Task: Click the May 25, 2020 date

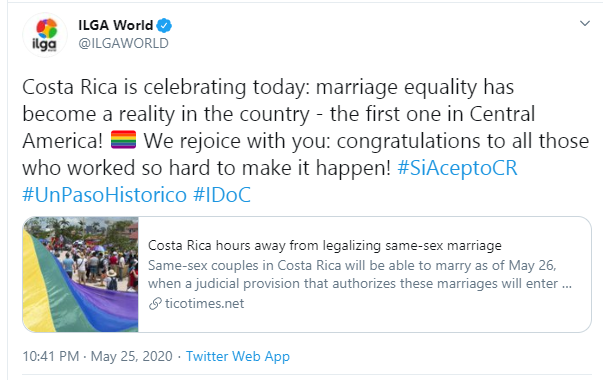Action: (x=132, y=356)
